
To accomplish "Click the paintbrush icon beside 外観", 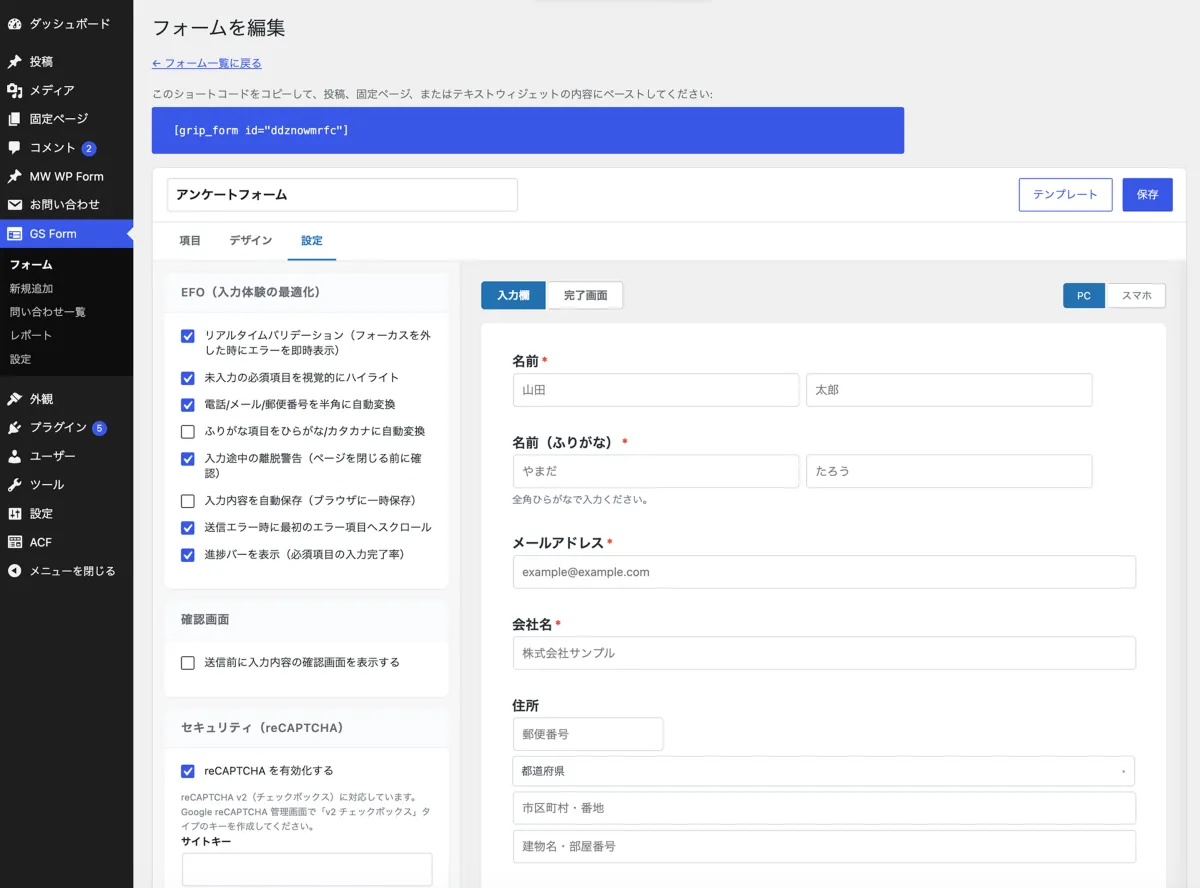I will point(14,398).
